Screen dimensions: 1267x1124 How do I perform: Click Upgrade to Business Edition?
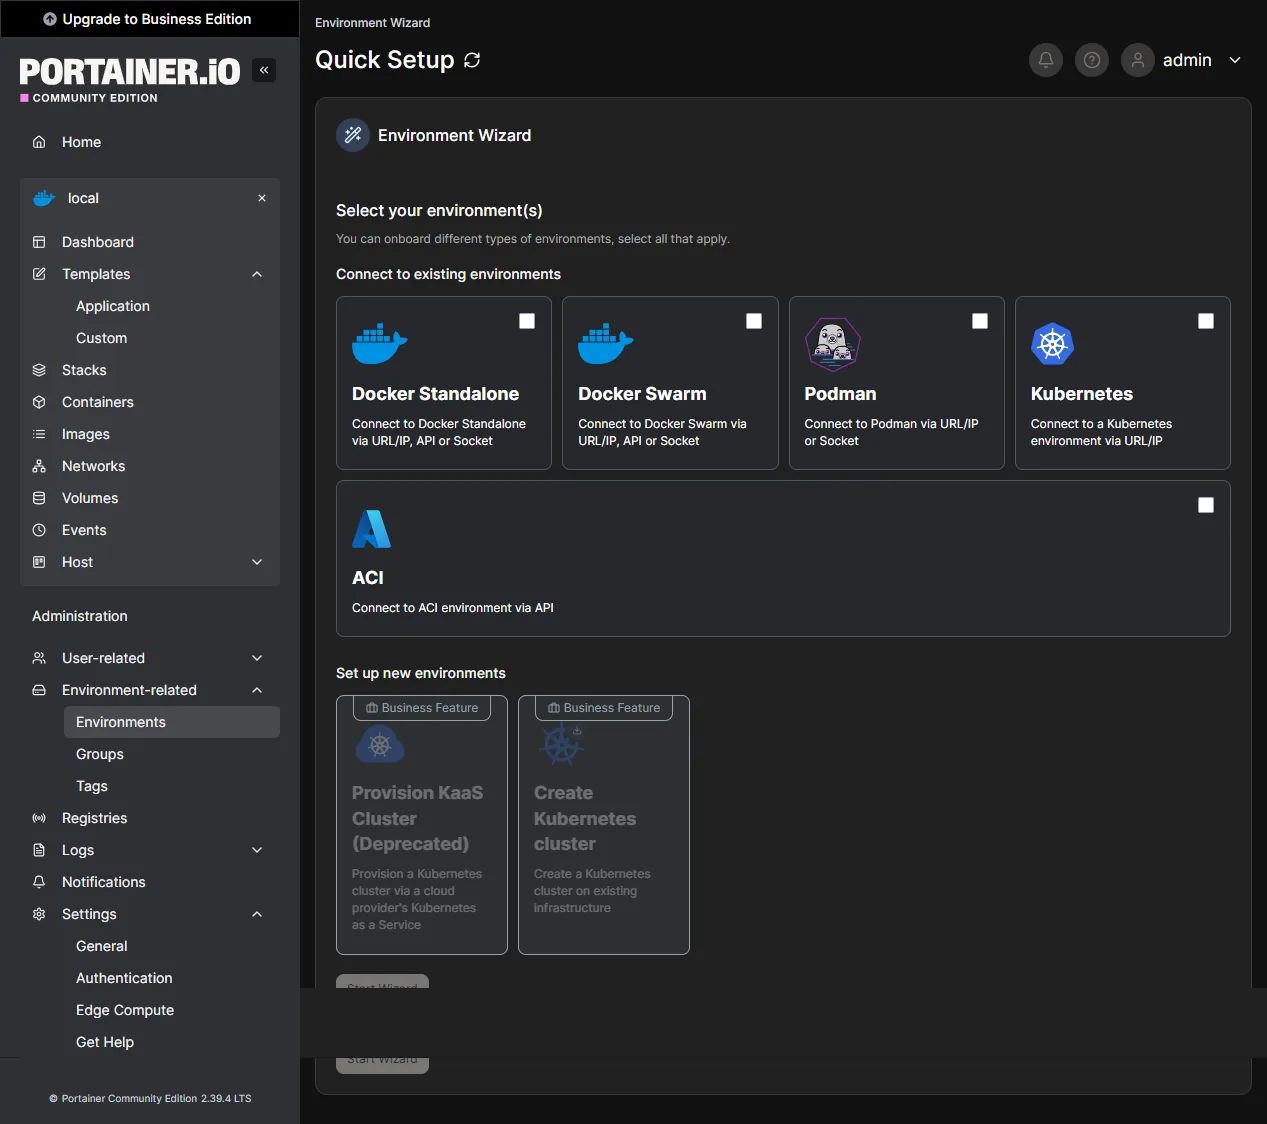(x=148, y=19)
